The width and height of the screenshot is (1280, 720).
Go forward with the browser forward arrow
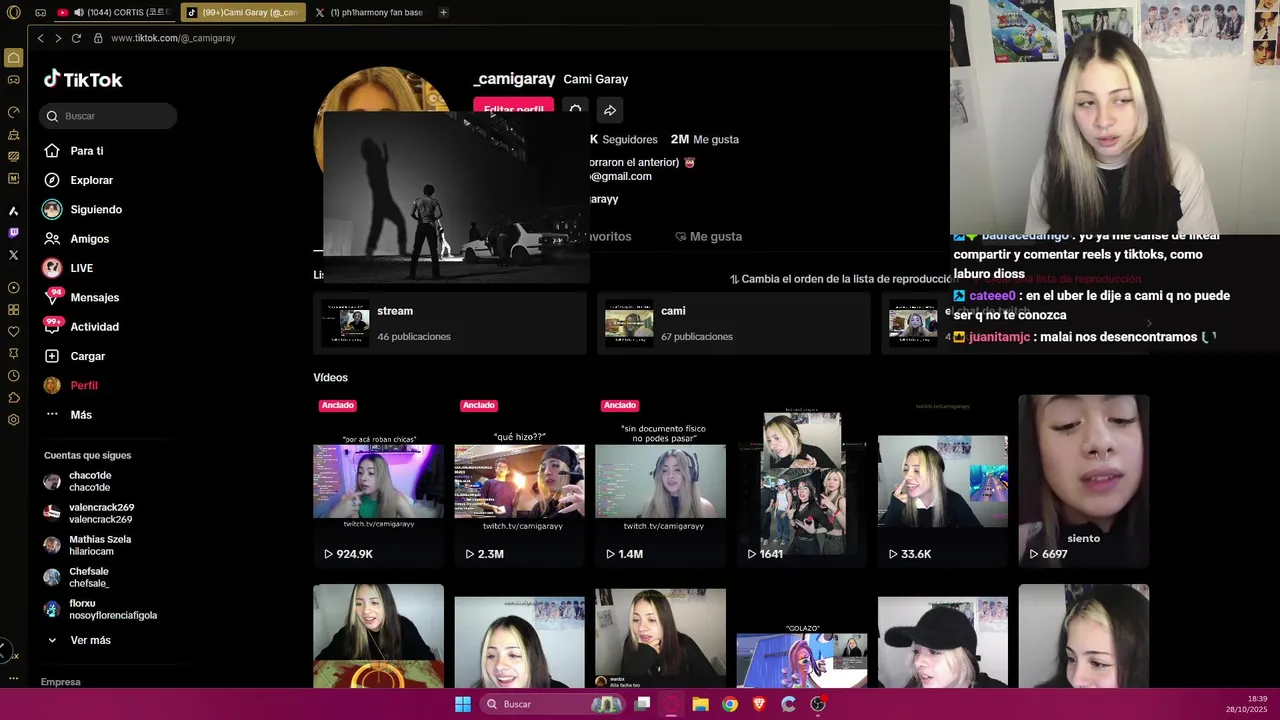(x=58, y=38)
